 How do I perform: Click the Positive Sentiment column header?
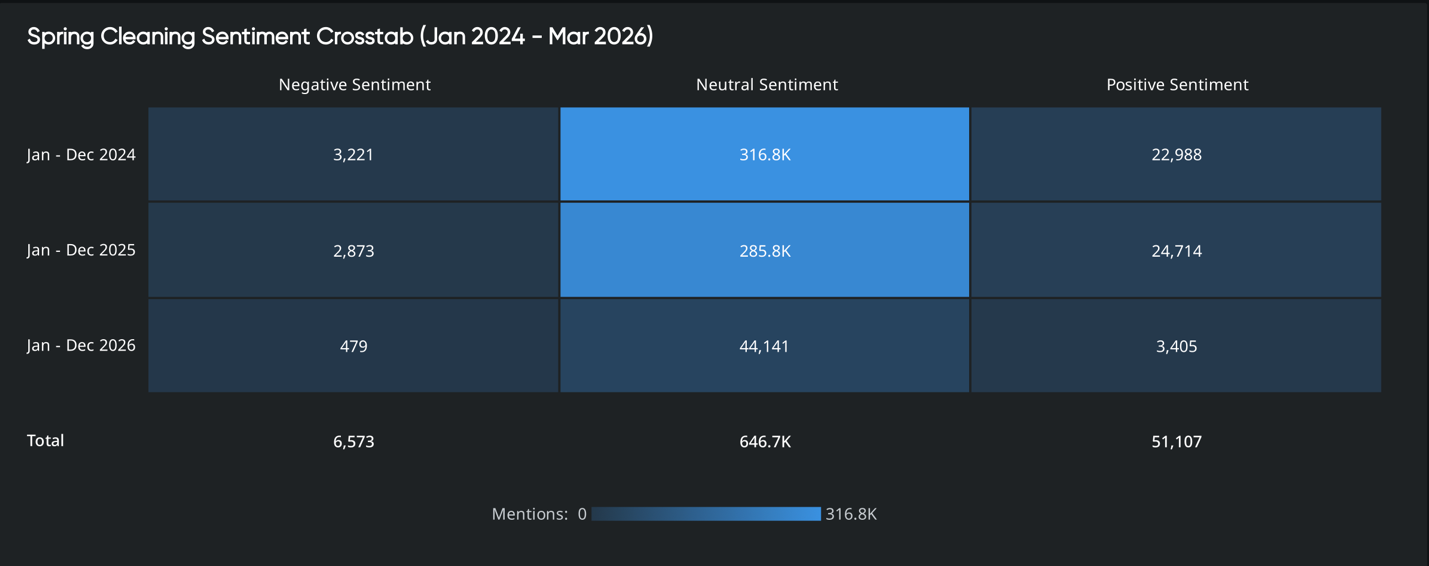pos(1176,85)
